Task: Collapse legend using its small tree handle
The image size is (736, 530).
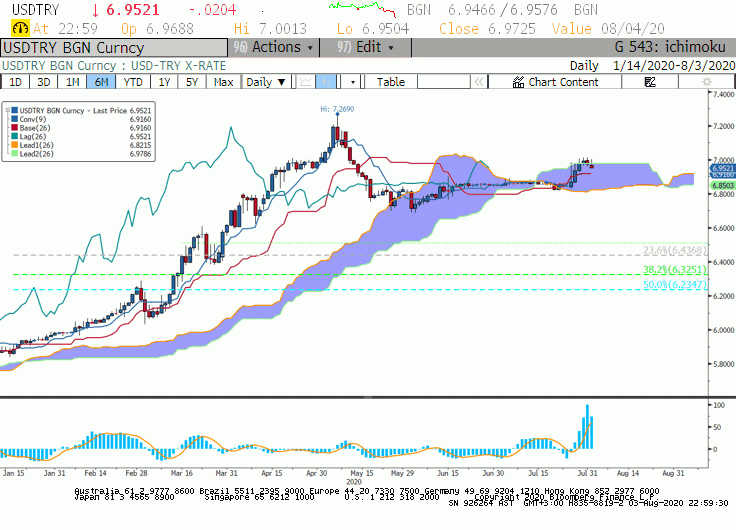Action: (x=8, y=111)
